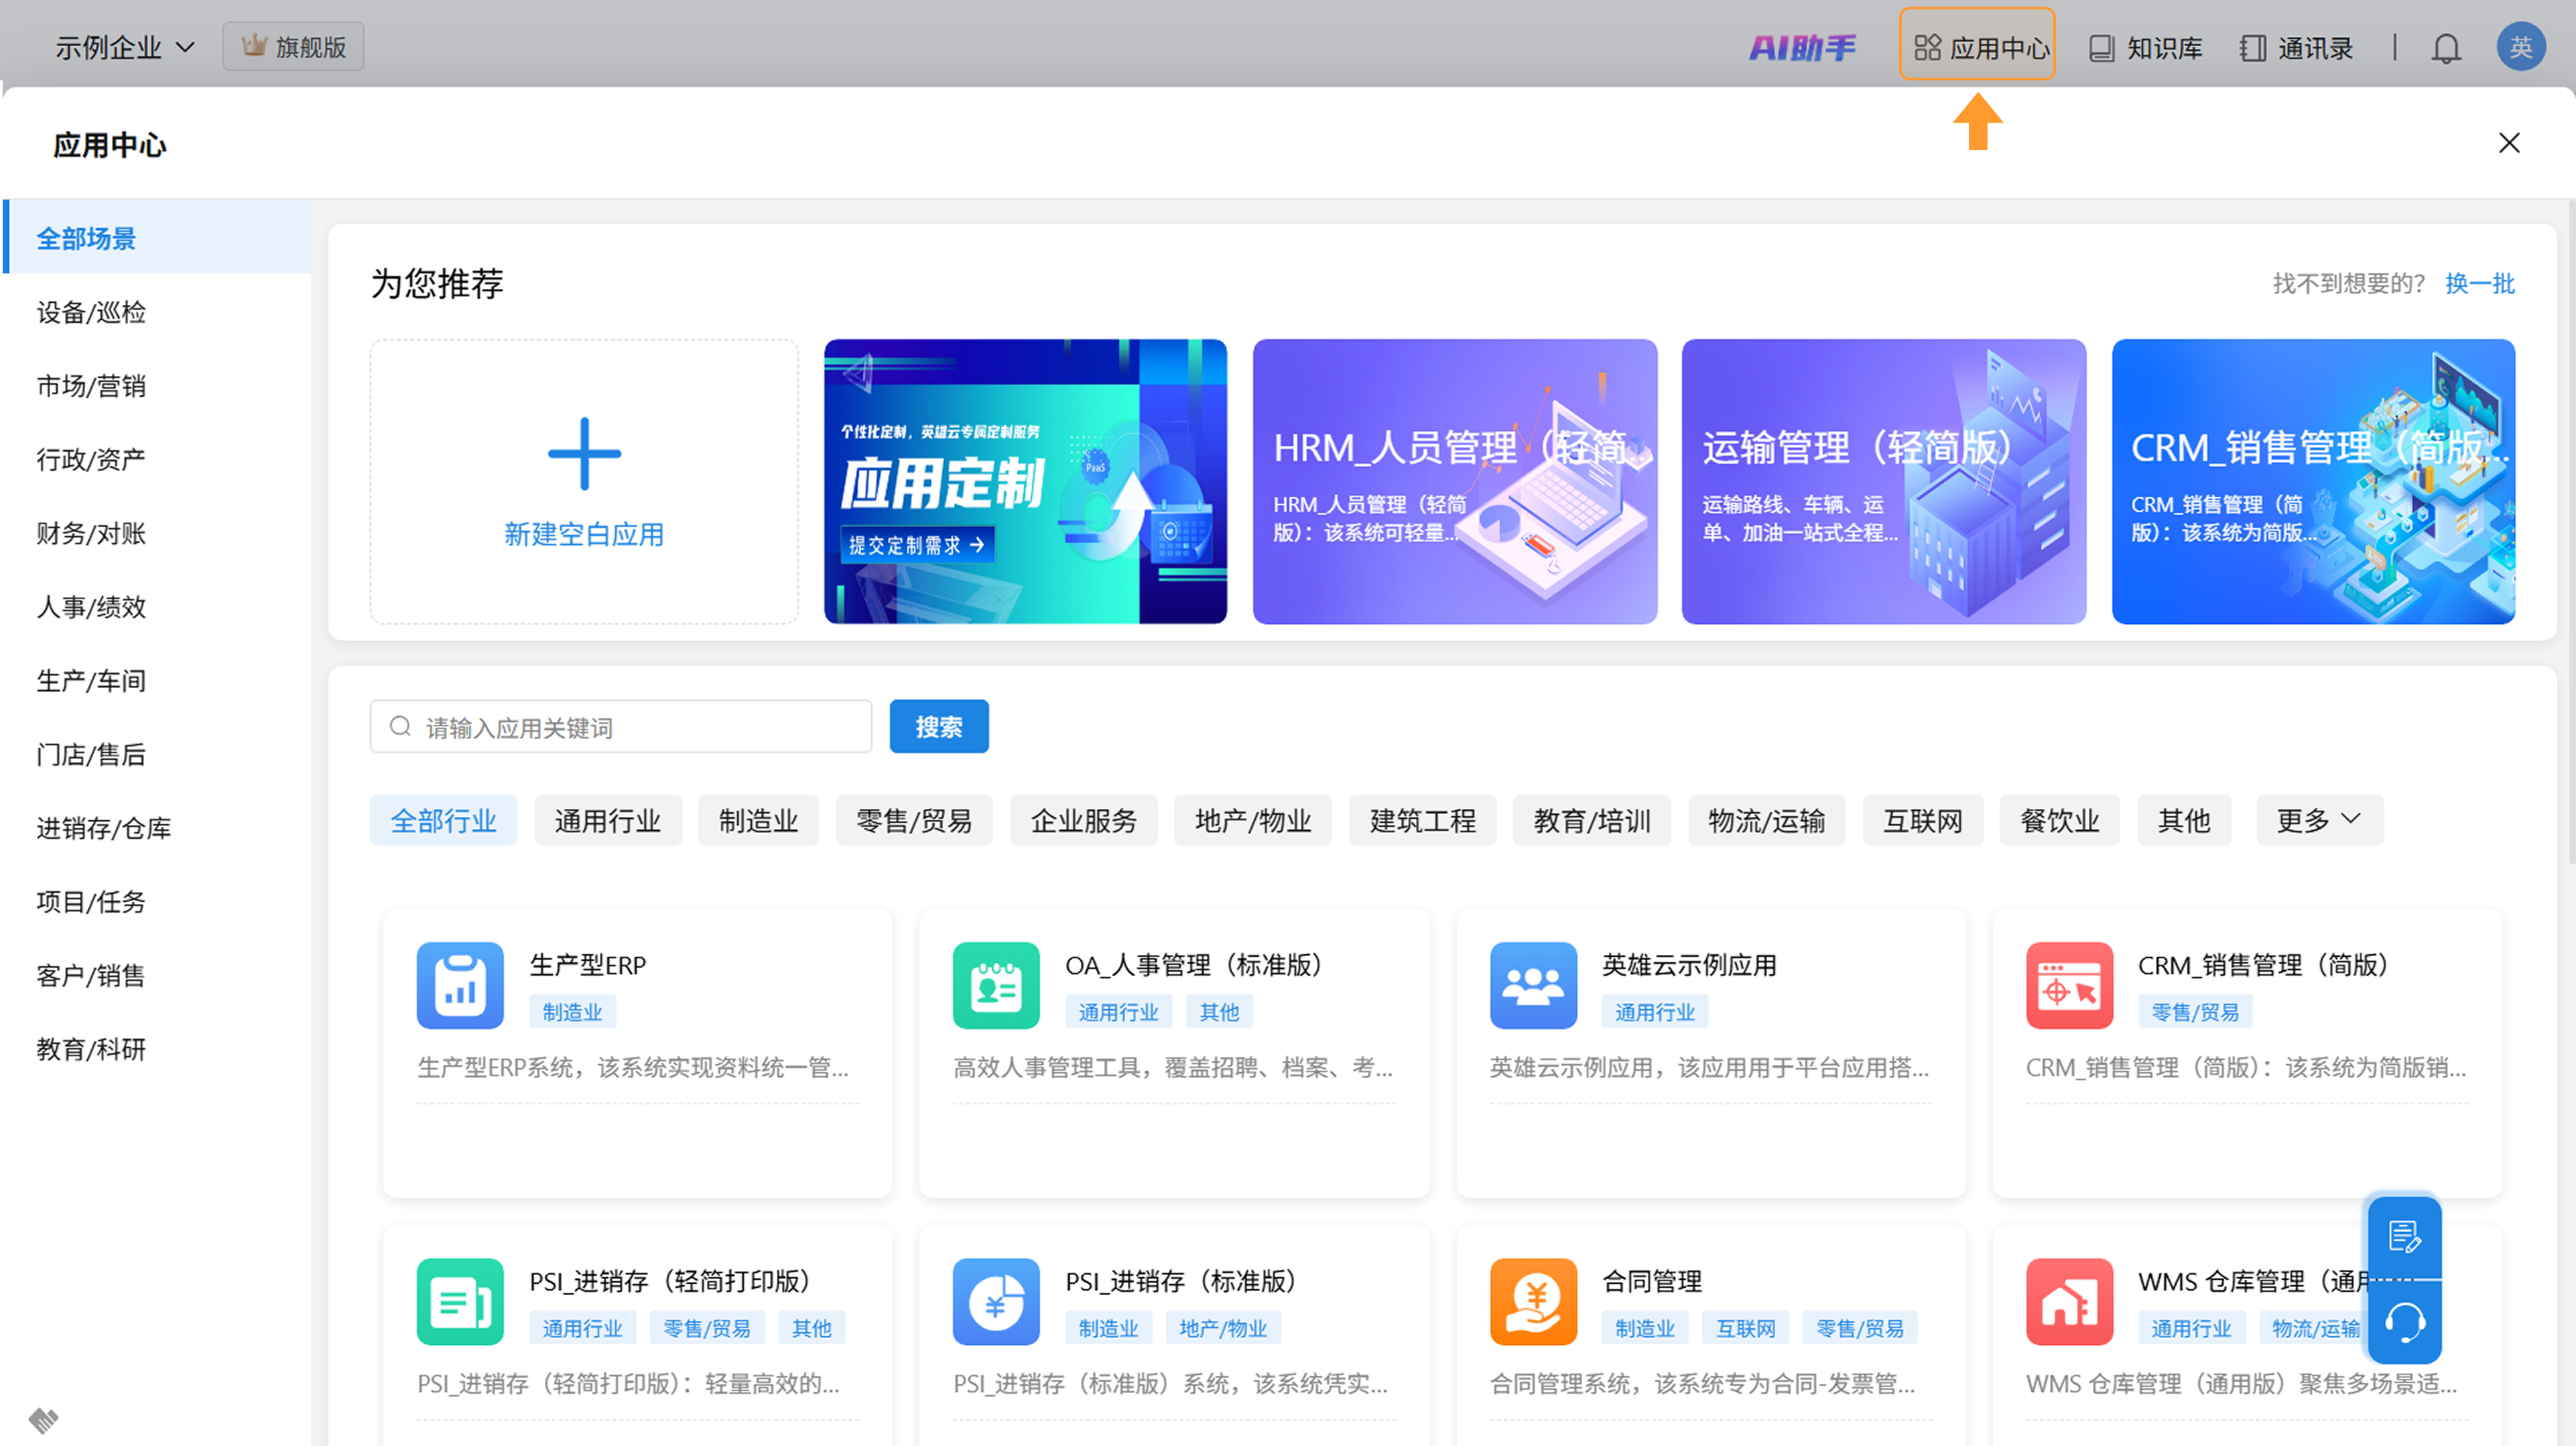Click the blue 搜索 button
Viewport: 2576px width, 1446px height.
(x=938, y=727)
